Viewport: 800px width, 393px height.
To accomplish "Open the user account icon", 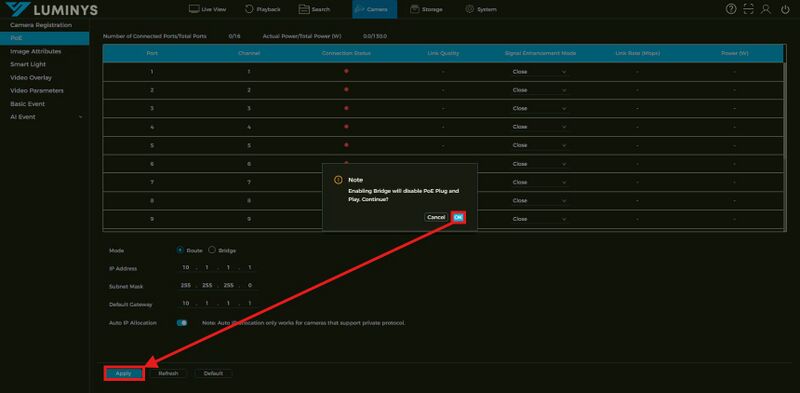I will (766, 9).
